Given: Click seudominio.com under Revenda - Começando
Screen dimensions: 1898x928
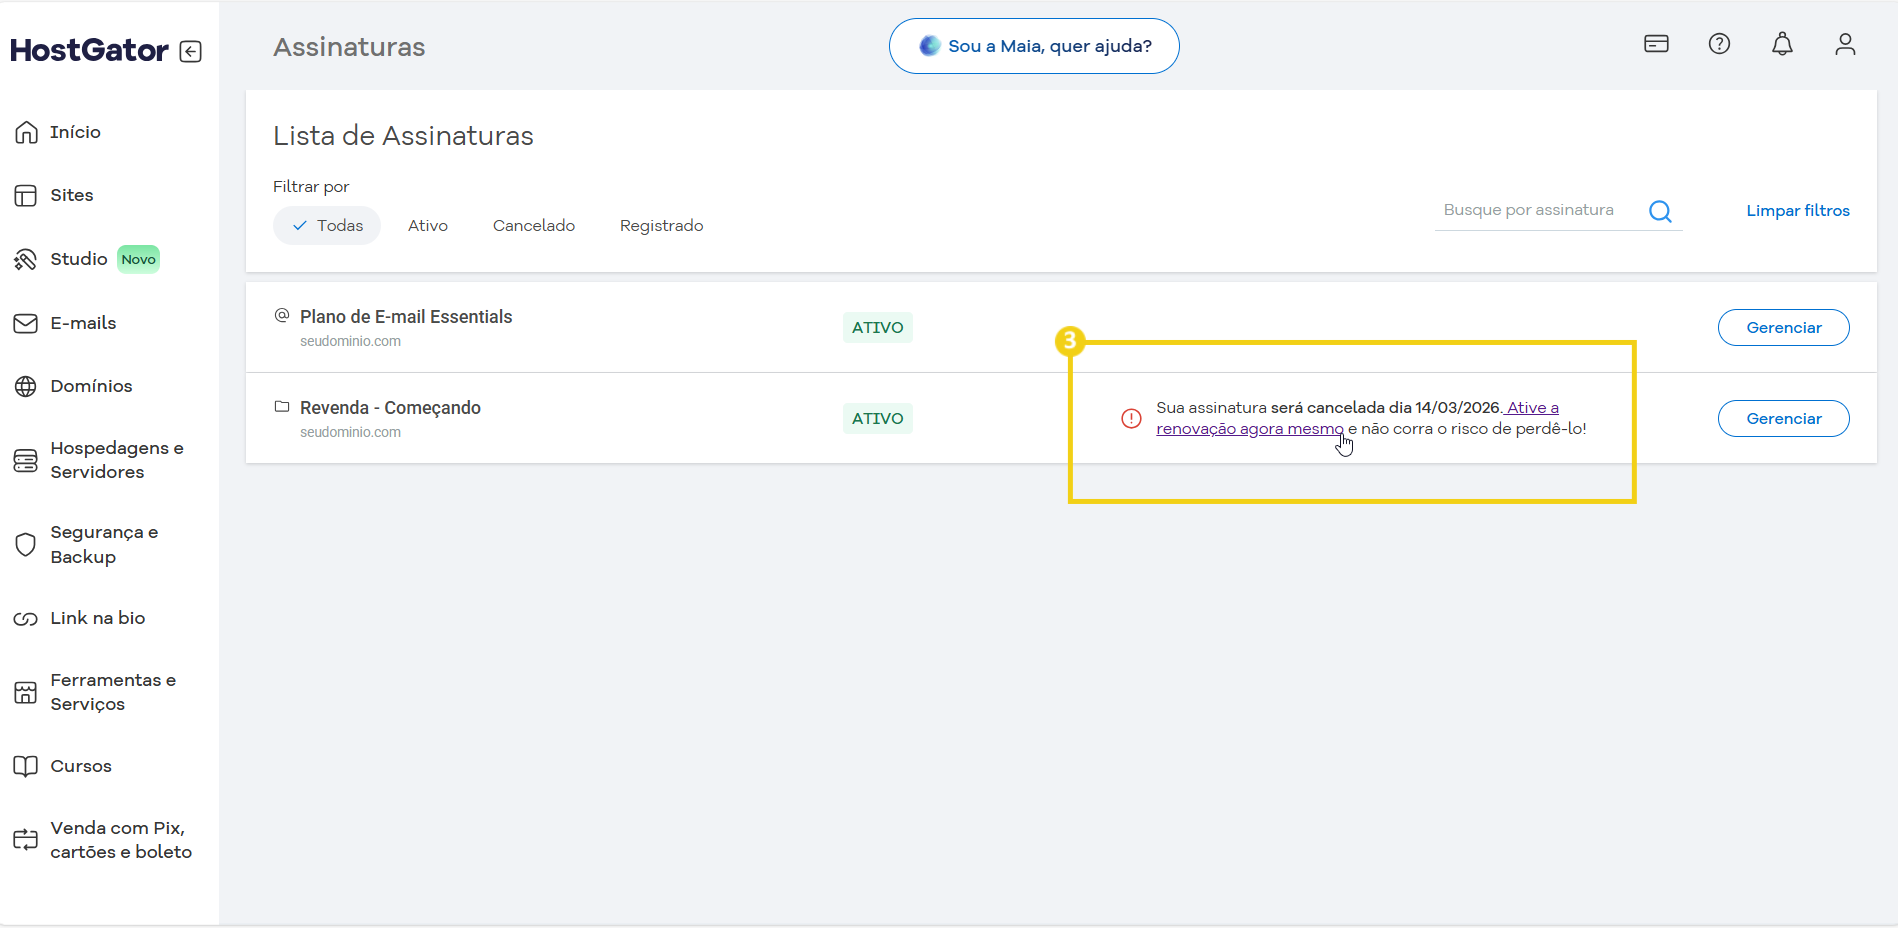Looking at the screenshot, I should 350,432.
